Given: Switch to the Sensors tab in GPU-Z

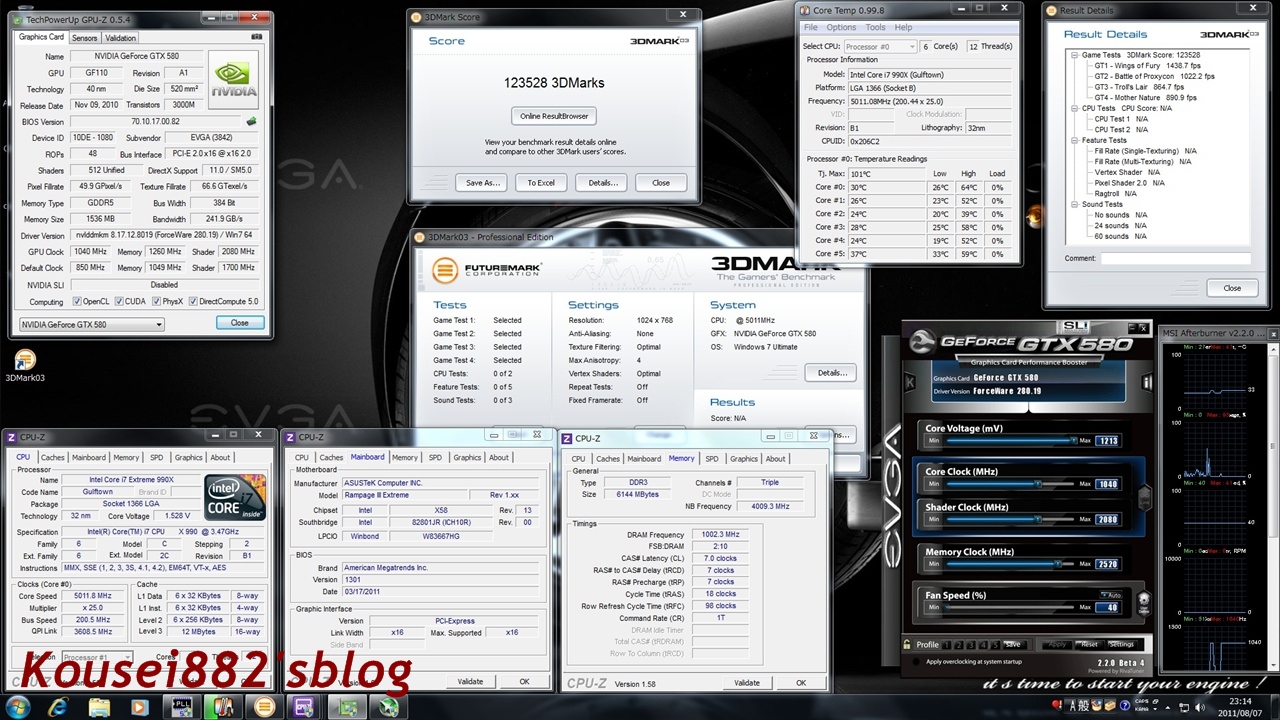Looking at the screenshot, I should tap(84, 38).
